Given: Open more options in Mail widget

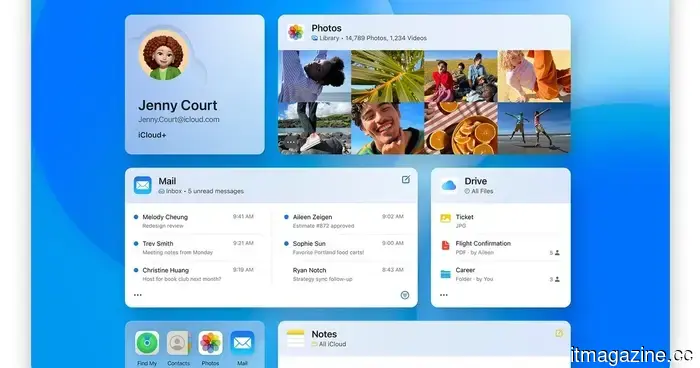Looking at the screenshot, I should coord(138,295).
